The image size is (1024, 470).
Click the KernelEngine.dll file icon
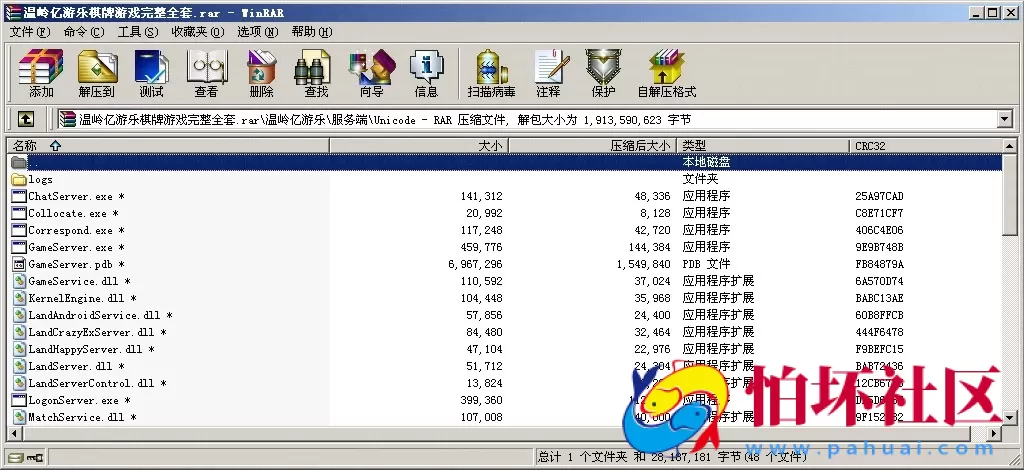tap(19, 298)
